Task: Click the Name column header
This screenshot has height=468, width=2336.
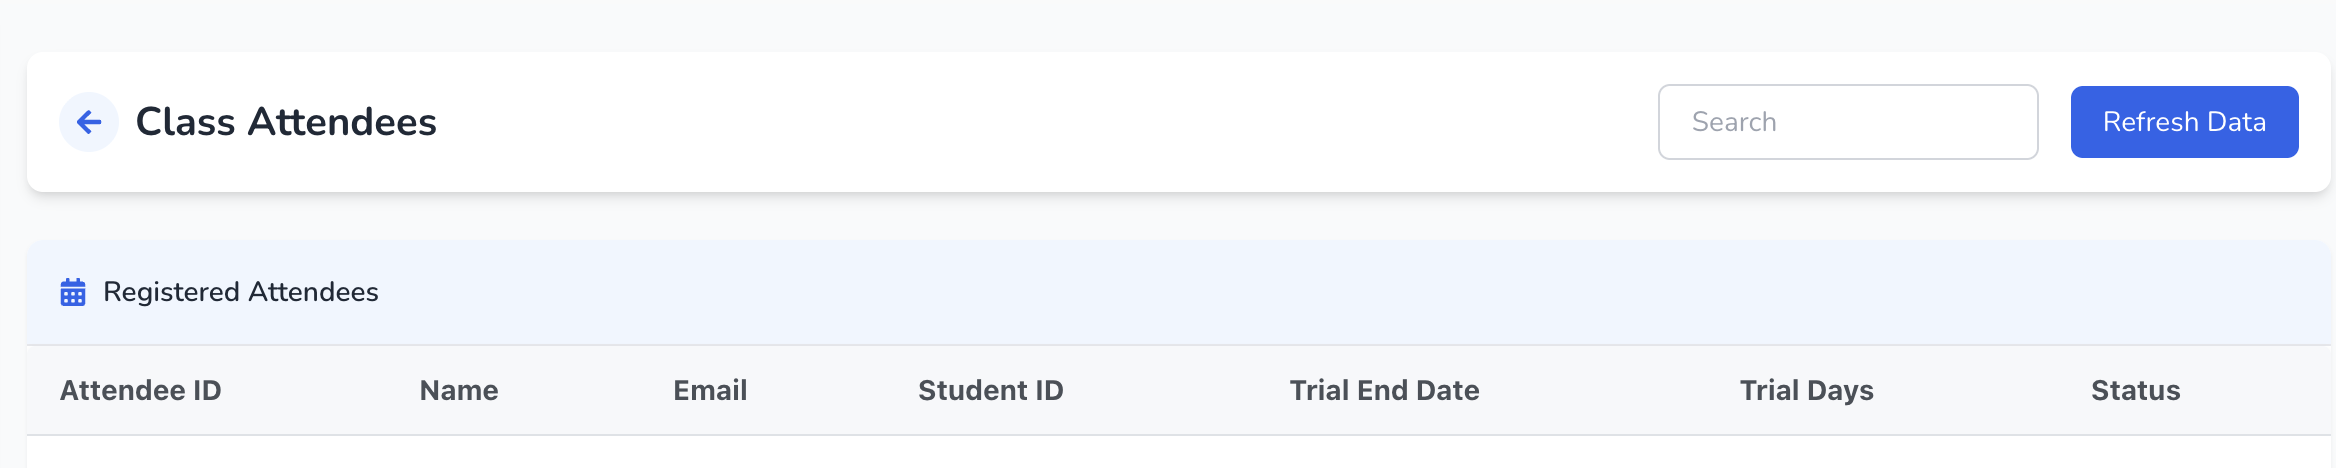Action: pos(459,390)
